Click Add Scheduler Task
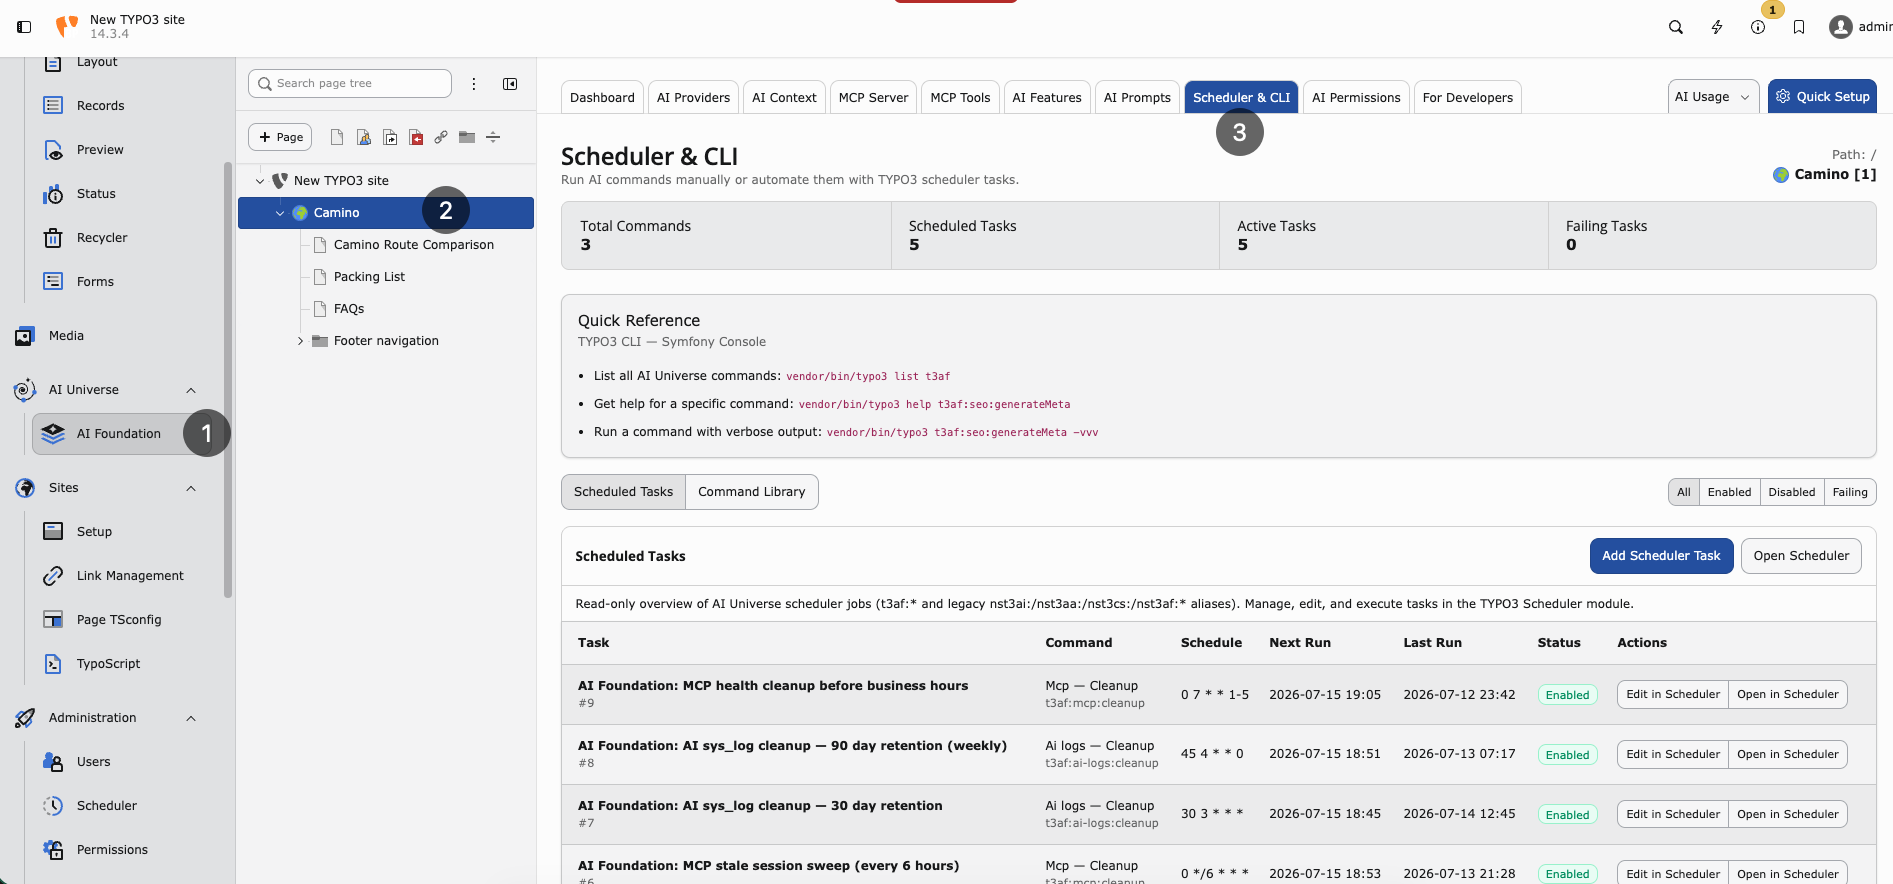Image resolution: width=1893 pixels, height=884 pixels. [1661, 556]
